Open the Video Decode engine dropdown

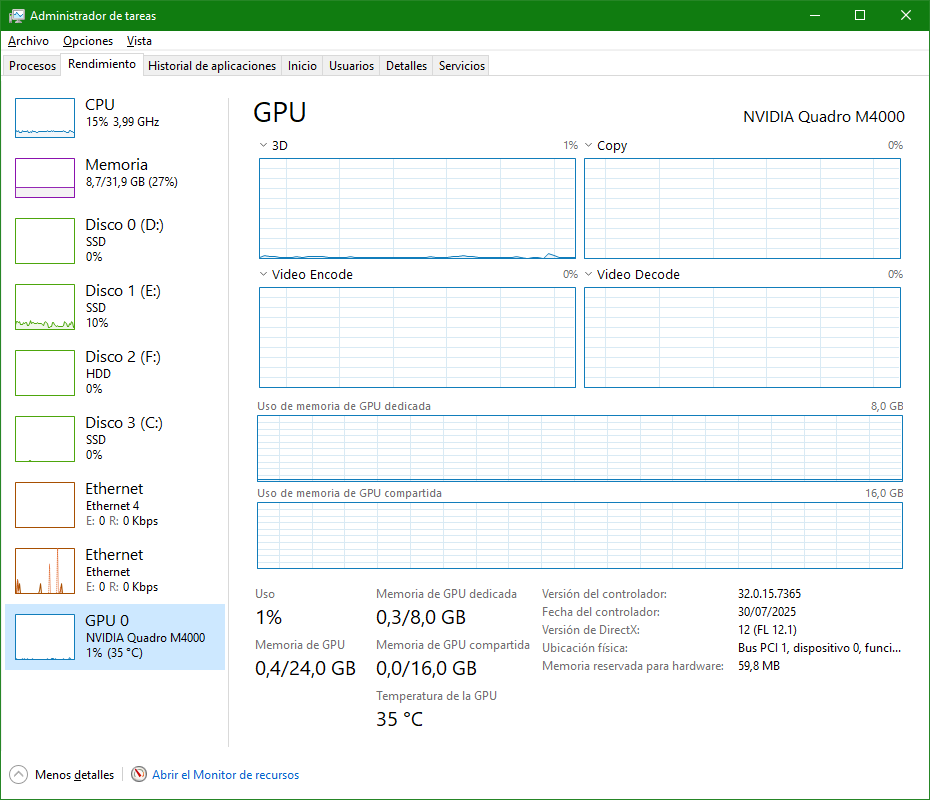pos(588,274)
